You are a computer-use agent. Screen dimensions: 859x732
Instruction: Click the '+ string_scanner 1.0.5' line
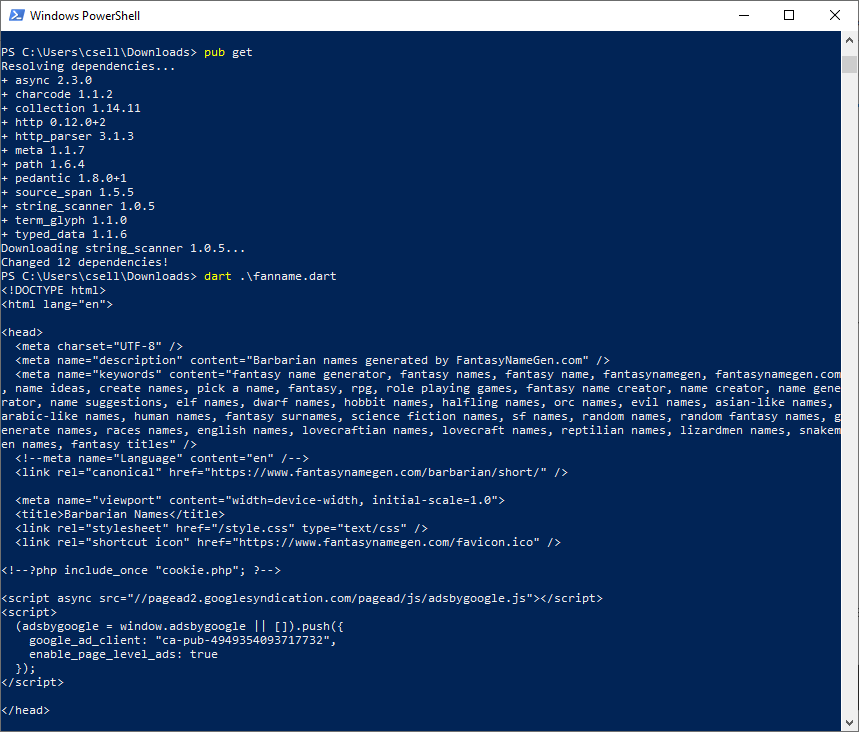78,207
